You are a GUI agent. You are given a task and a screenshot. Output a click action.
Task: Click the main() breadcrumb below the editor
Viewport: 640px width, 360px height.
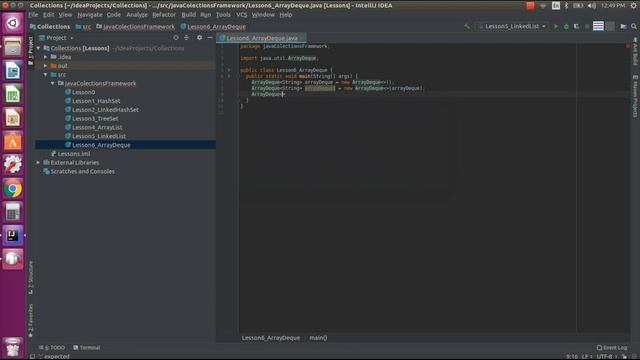pyautogui.click(x=318, y=338)
